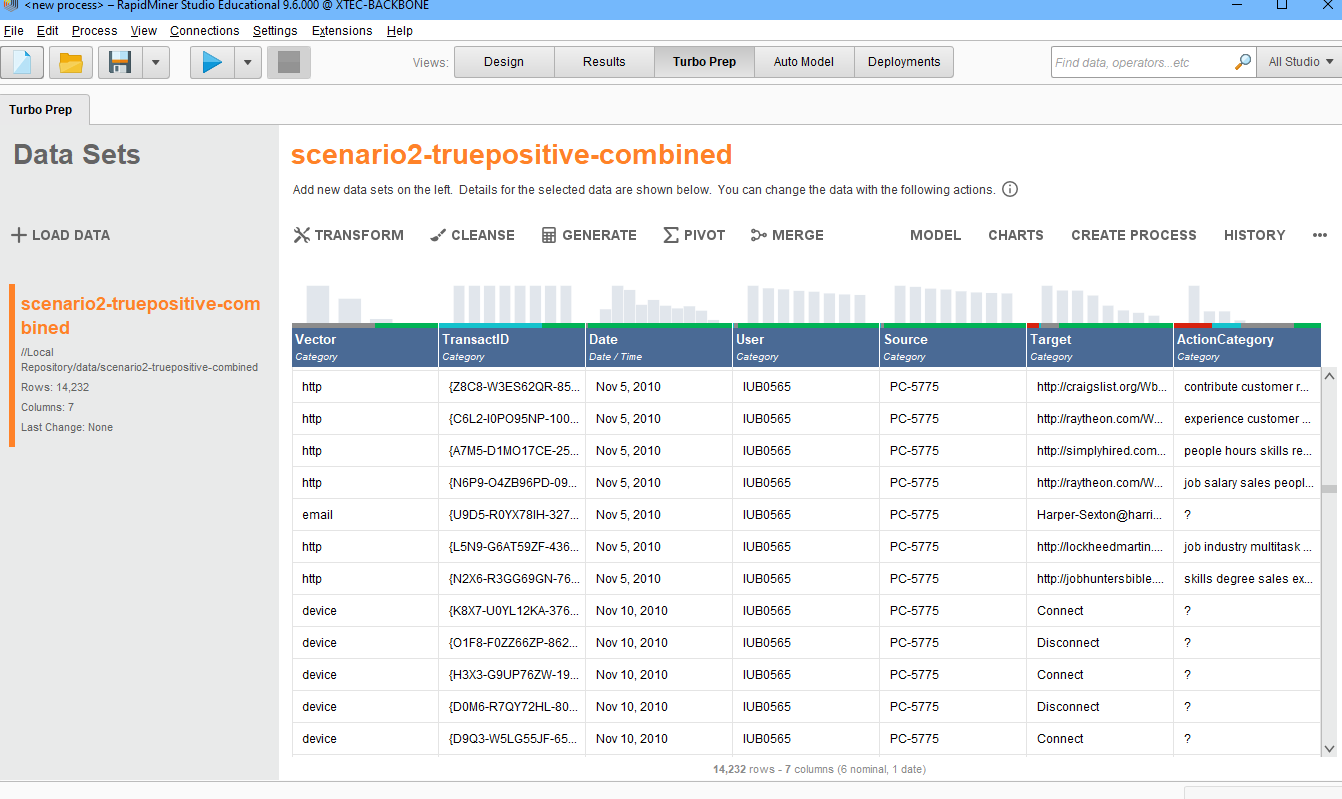The width and height of the screenshot is (1342, 799).
Task: Click the Vector column histogram thumbnail
Action: [350, 304]
